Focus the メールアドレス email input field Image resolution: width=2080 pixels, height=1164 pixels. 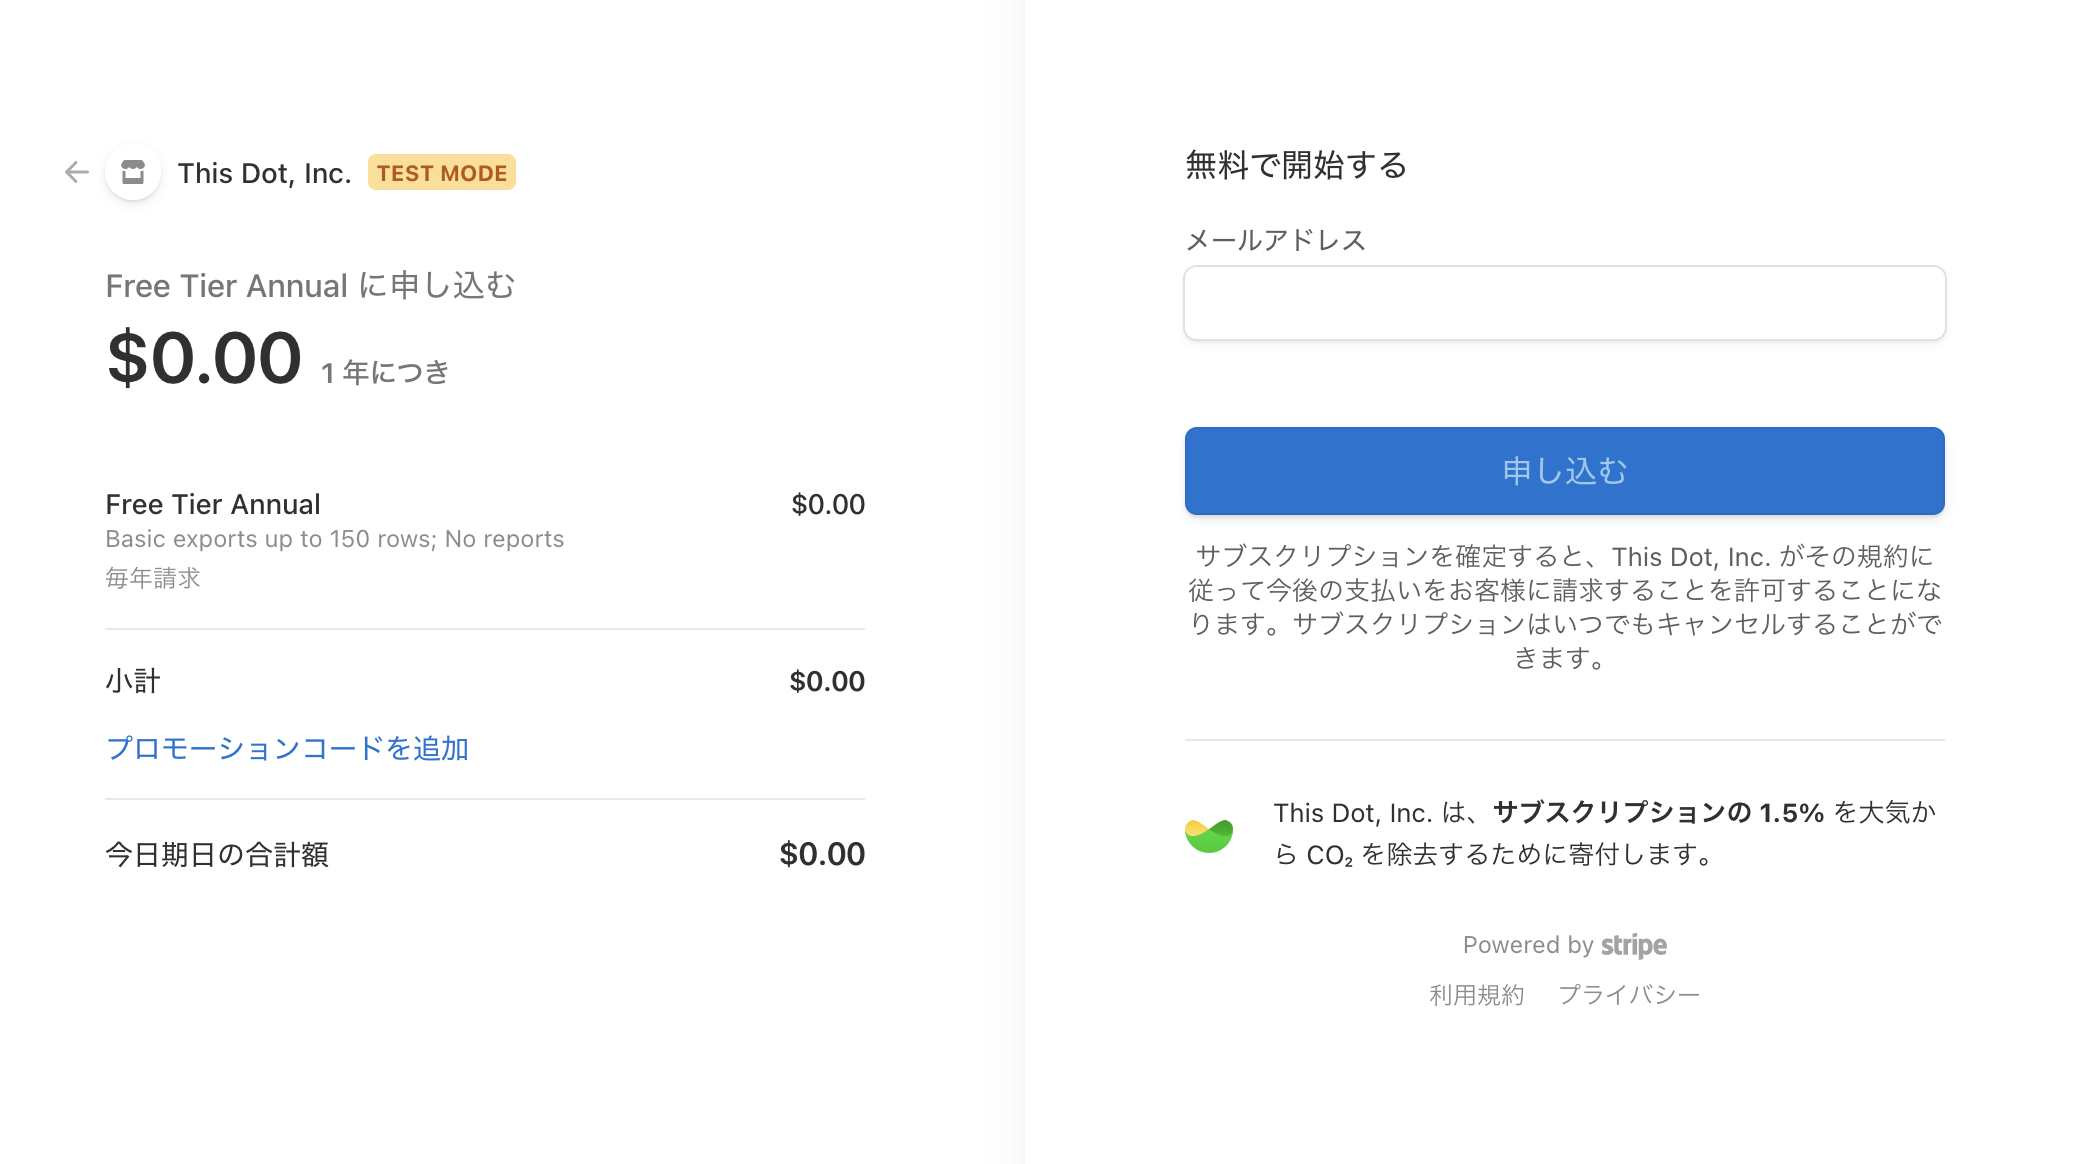1564,303
